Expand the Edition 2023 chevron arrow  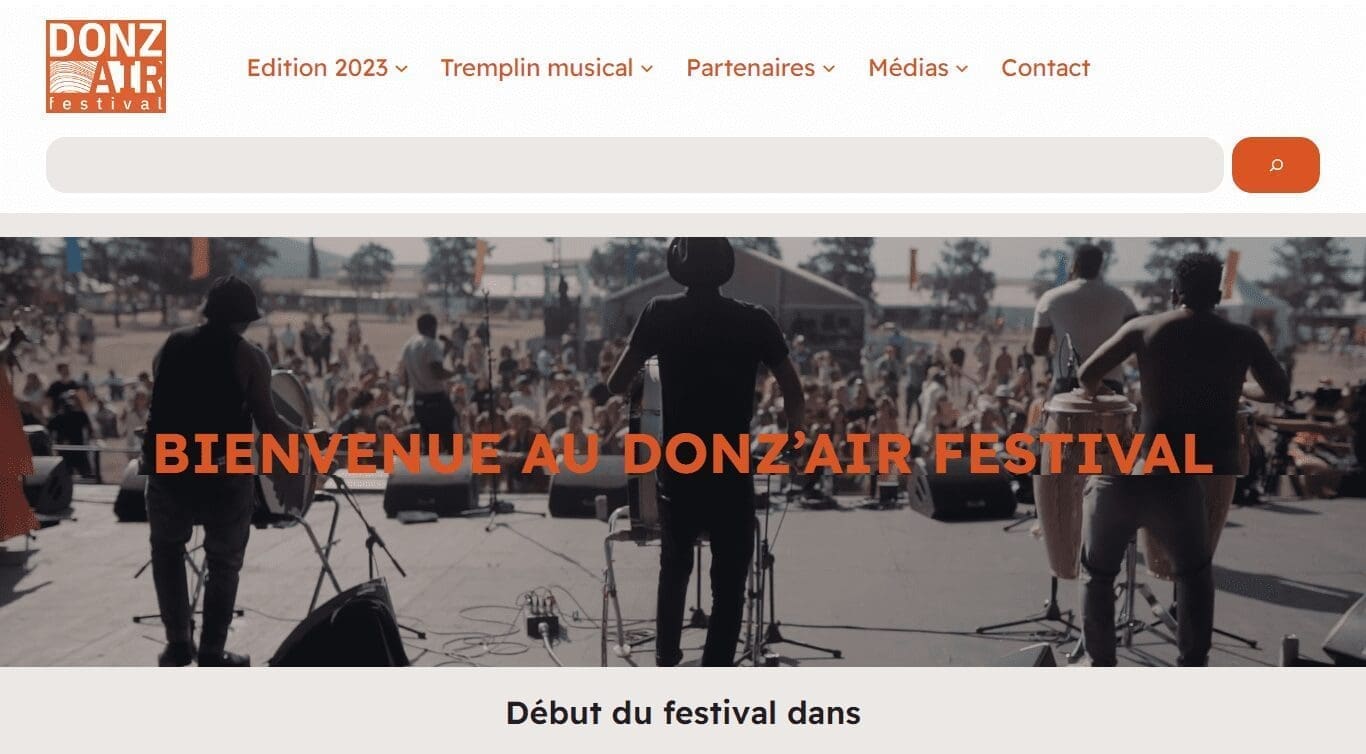(x=401, y=69)
